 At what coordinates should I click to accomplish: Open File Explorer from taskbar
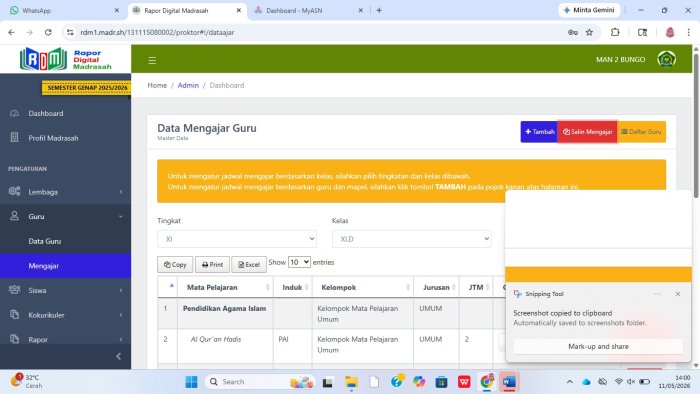click(x=351, y=382)
